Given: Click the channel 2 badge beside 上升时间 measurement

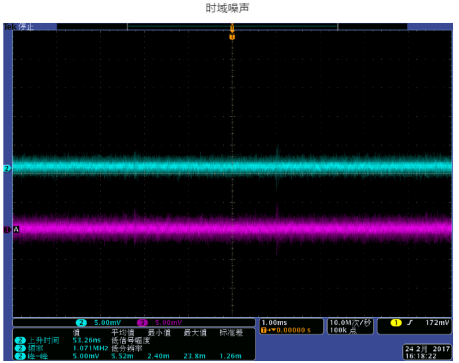Looking at the screenshot, I should 20,340.
